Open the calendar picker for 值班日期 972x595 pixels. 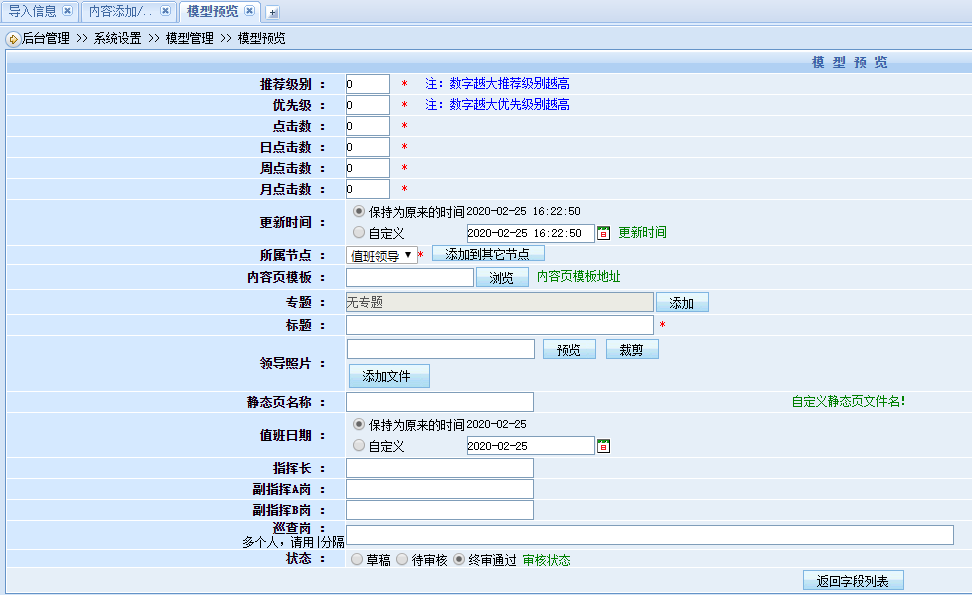click(x=603, y=446)
